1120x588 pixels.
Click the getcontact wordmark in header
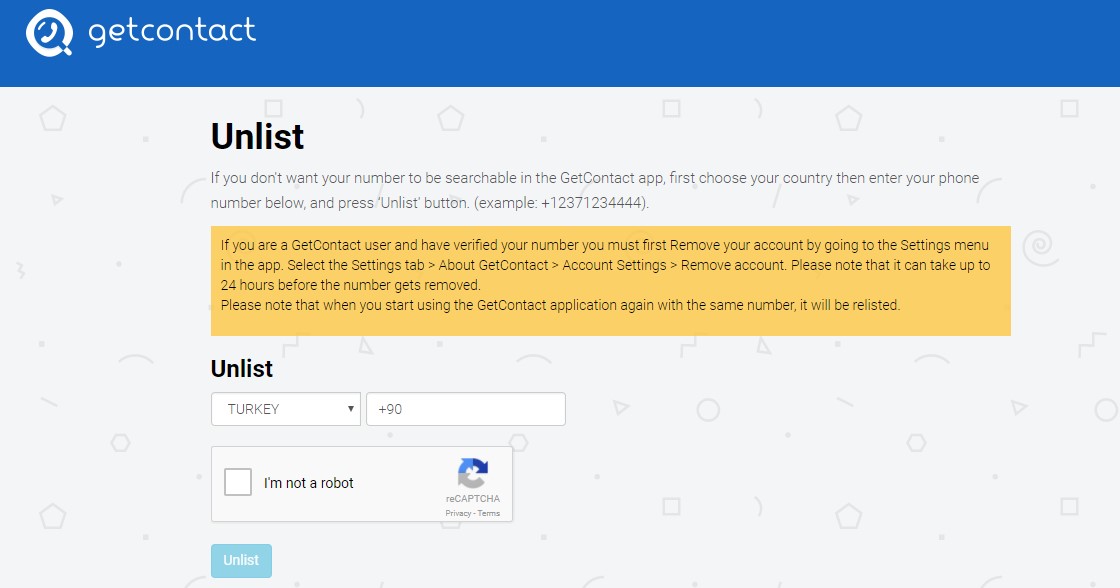pyautogui.click(x=172, y=32)
